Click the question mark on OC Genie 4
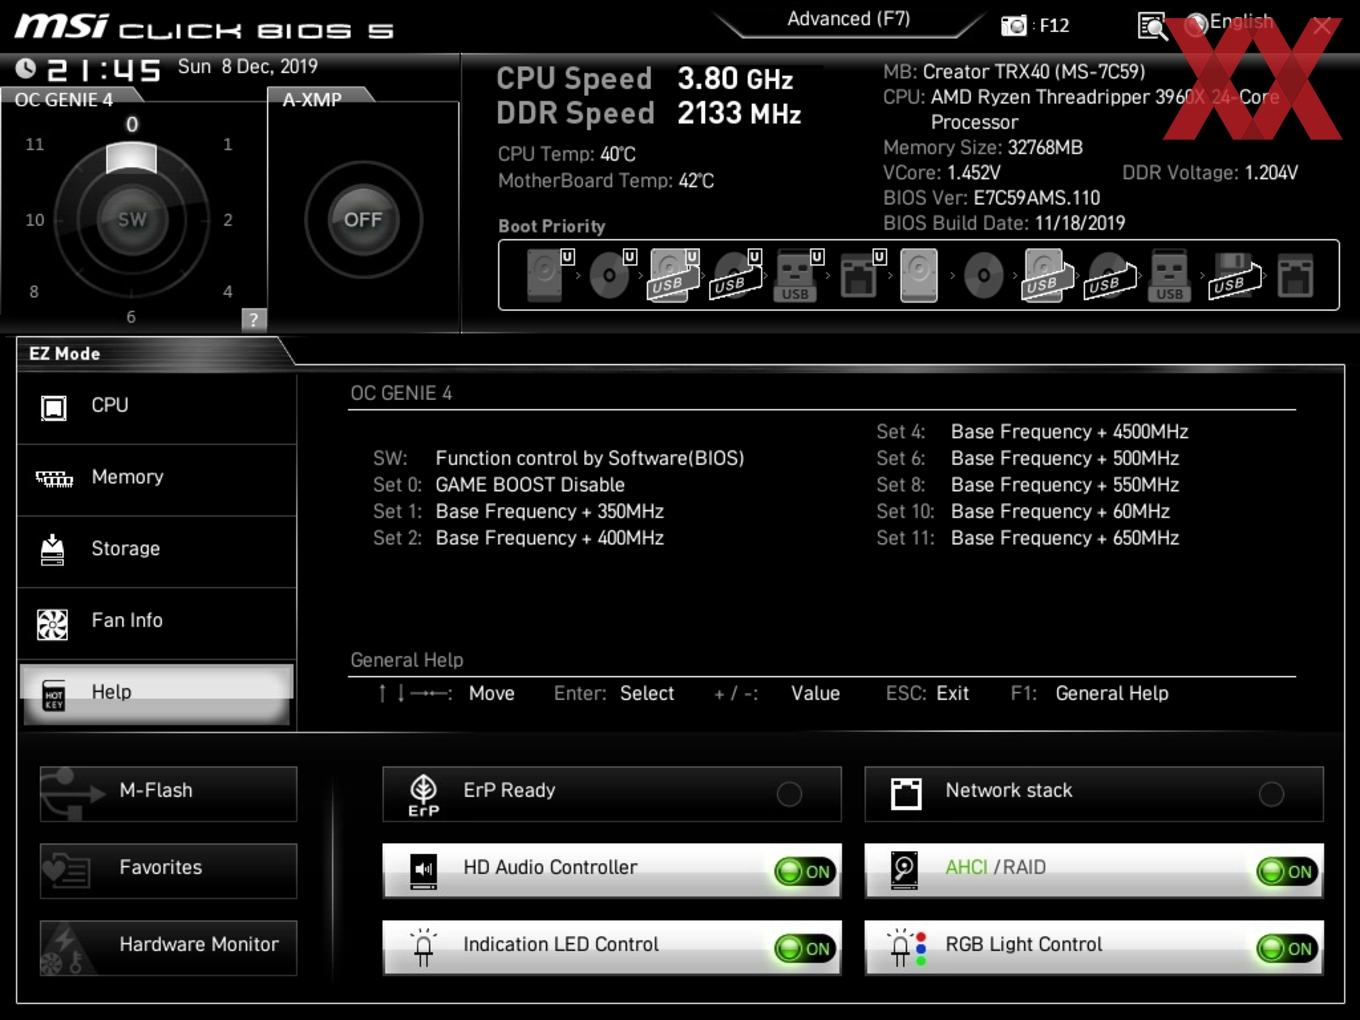The height and width of the screenshot is (1020, 1360). point(253,319)
